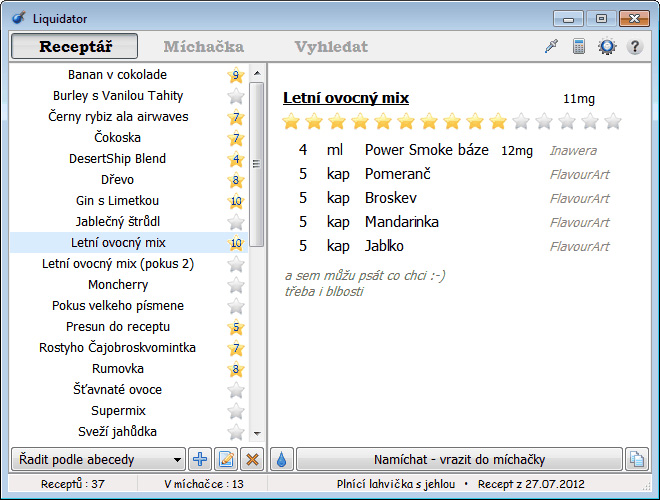Add a new recipe with plus icon
The width and height of the screenshot is (660, 500).
pyautogui.click(x=200, y=459)
